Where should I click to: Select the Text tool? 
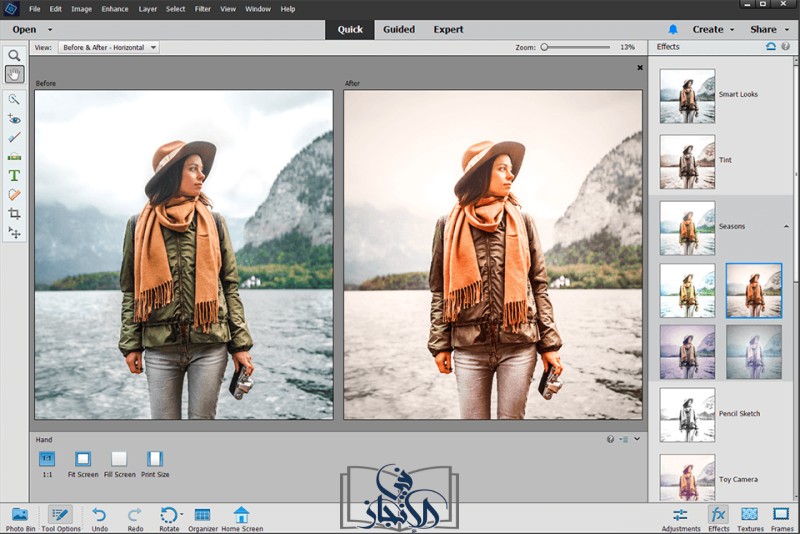tap(14, 175)
